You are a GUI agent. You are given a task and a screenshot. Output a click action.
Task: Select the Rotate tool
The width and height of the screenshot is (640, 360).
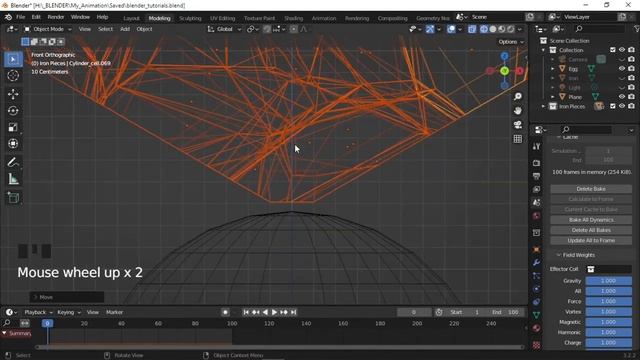[13, 111]
